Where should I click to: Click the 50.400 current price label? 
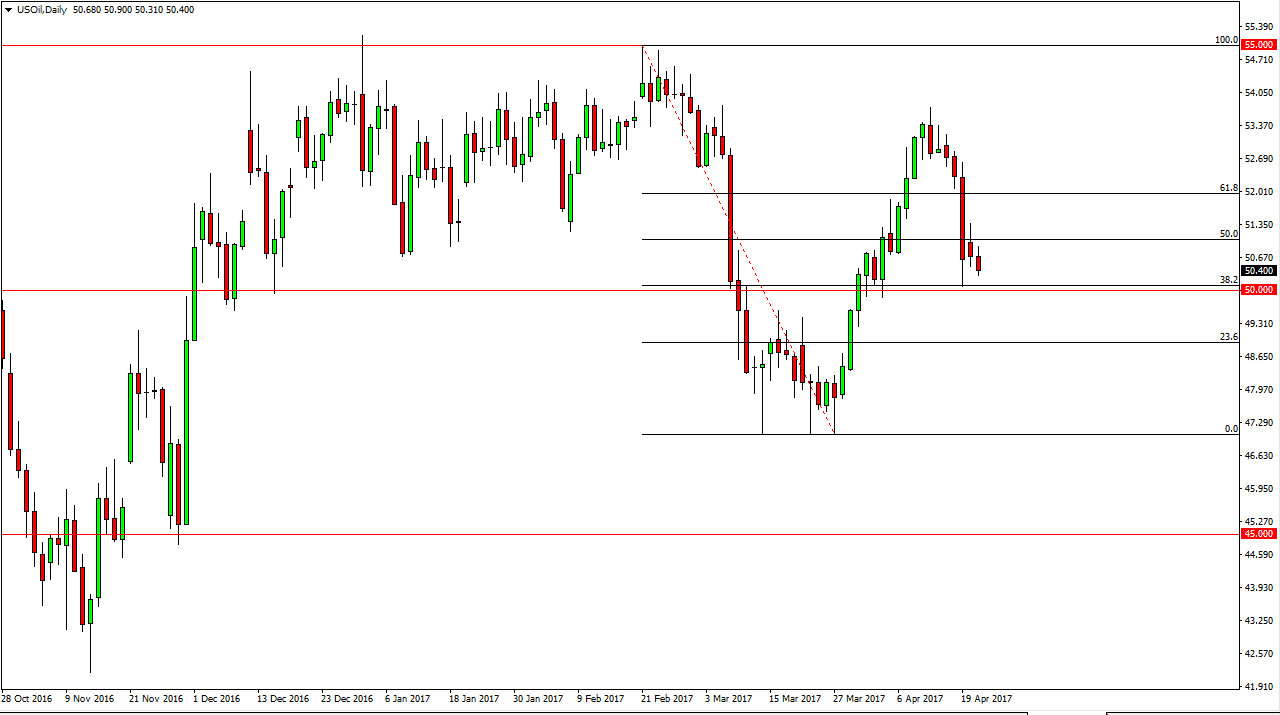tap(1259, 270)
